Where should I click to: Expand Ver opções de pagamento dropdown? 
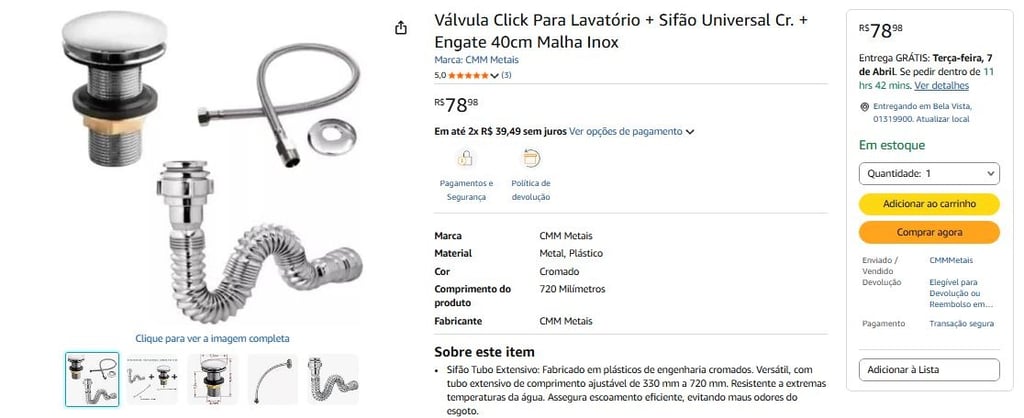[x=632, y=131]
